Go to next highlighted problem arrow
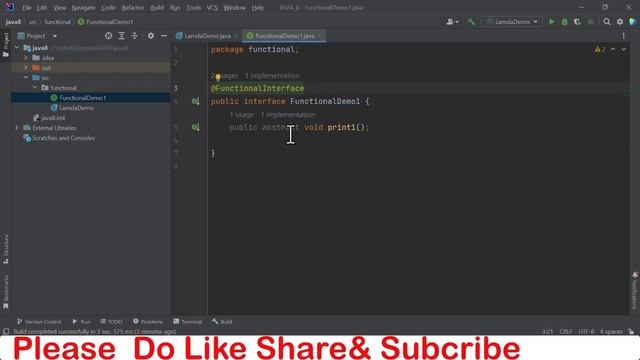 pyautogui.click(x=624, y=49)
